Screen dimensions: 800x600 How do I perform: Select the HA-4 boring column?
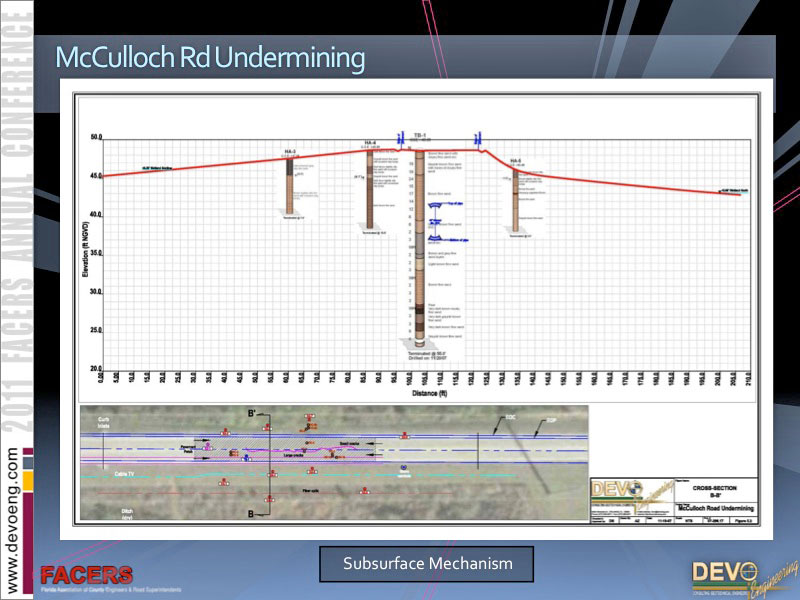pos(370,190)
